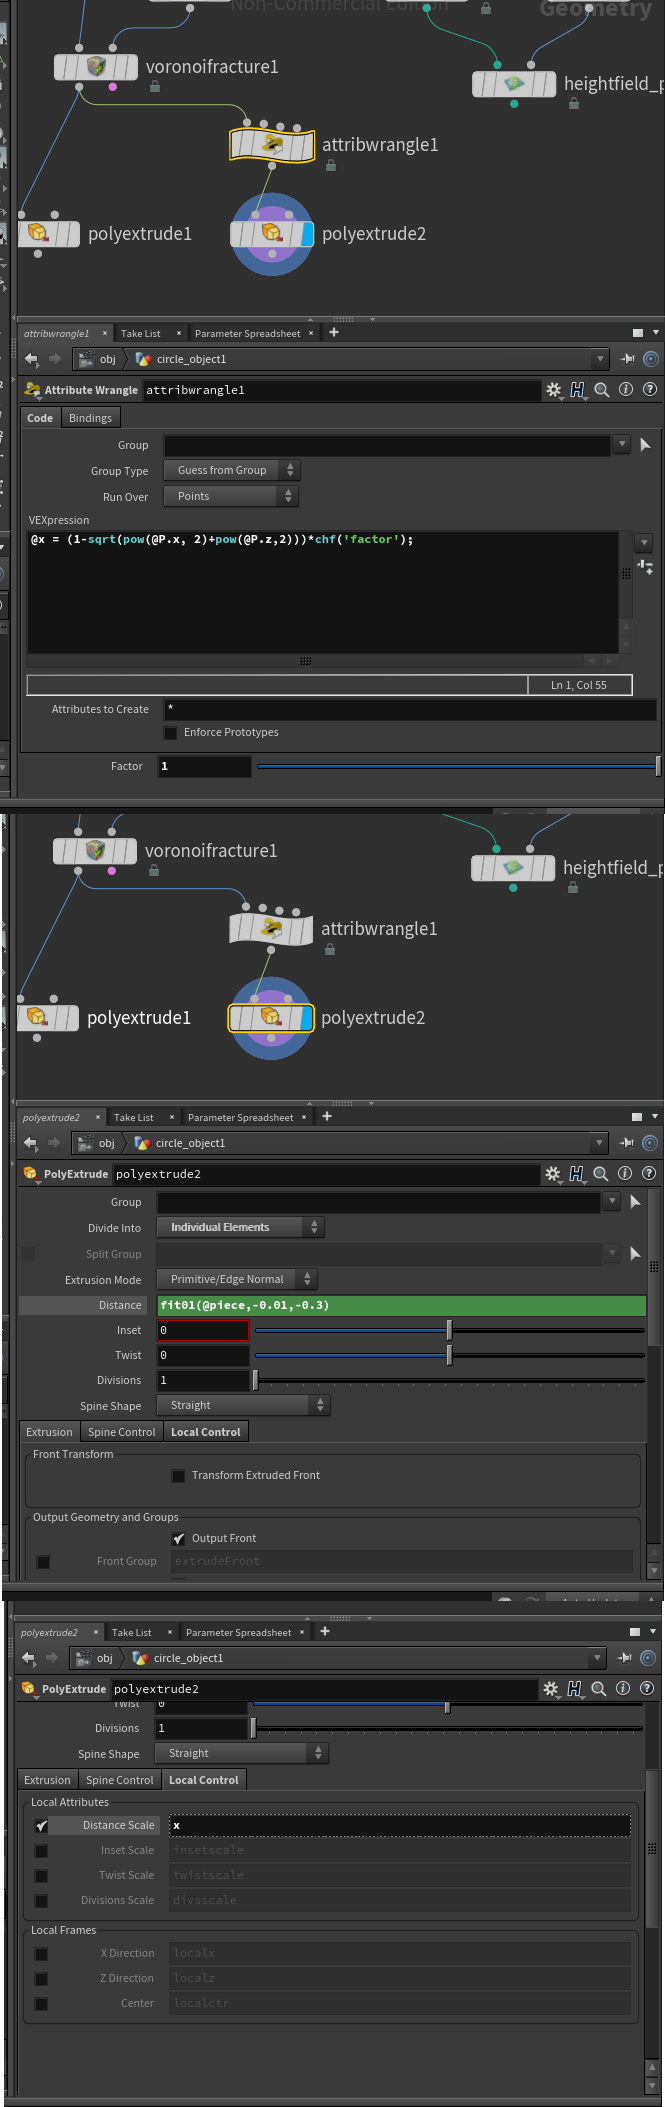Click the Attributes to Create input field
665x2107 pixels.
coord(410,709)
